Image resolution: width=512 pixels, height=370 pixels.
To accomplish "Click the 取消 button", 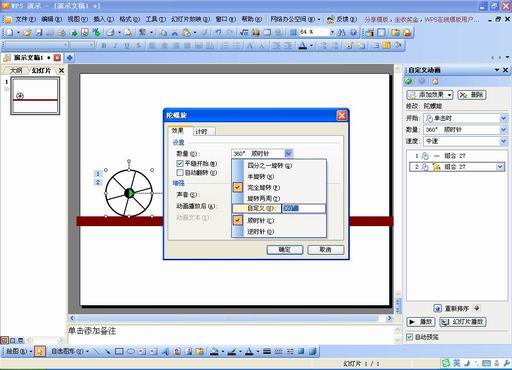I will [x=325, y=249].
